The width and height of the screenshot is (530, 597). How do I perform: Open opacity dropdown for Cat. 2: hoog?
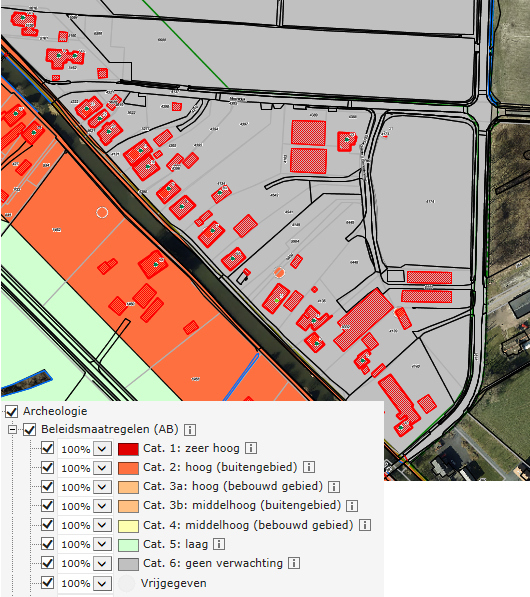(102, 468)
